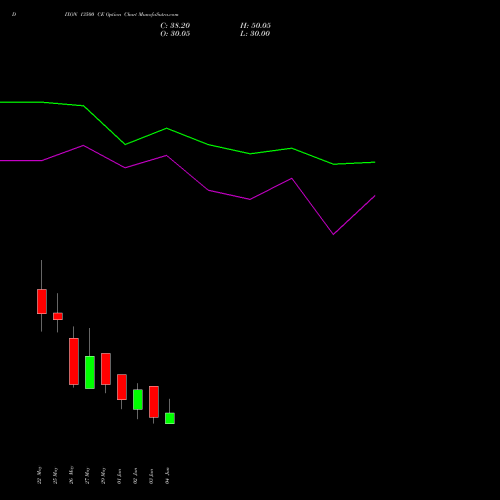Click the CE Options Chart title text
Screen dimensions: 500x500
point(122,14)
